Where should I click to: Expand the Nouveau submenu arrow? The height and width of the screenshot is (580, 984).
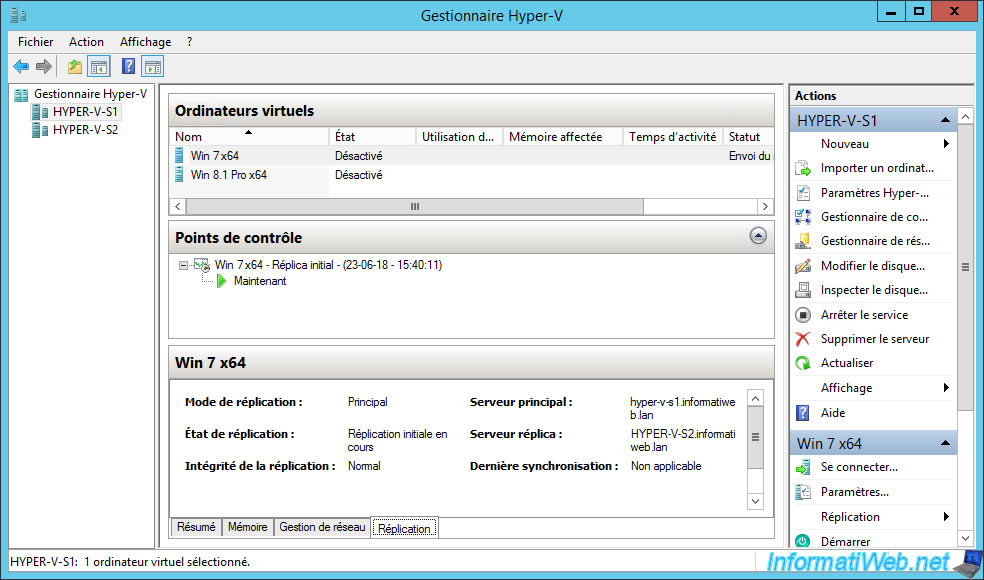click(x=946, y=144)
